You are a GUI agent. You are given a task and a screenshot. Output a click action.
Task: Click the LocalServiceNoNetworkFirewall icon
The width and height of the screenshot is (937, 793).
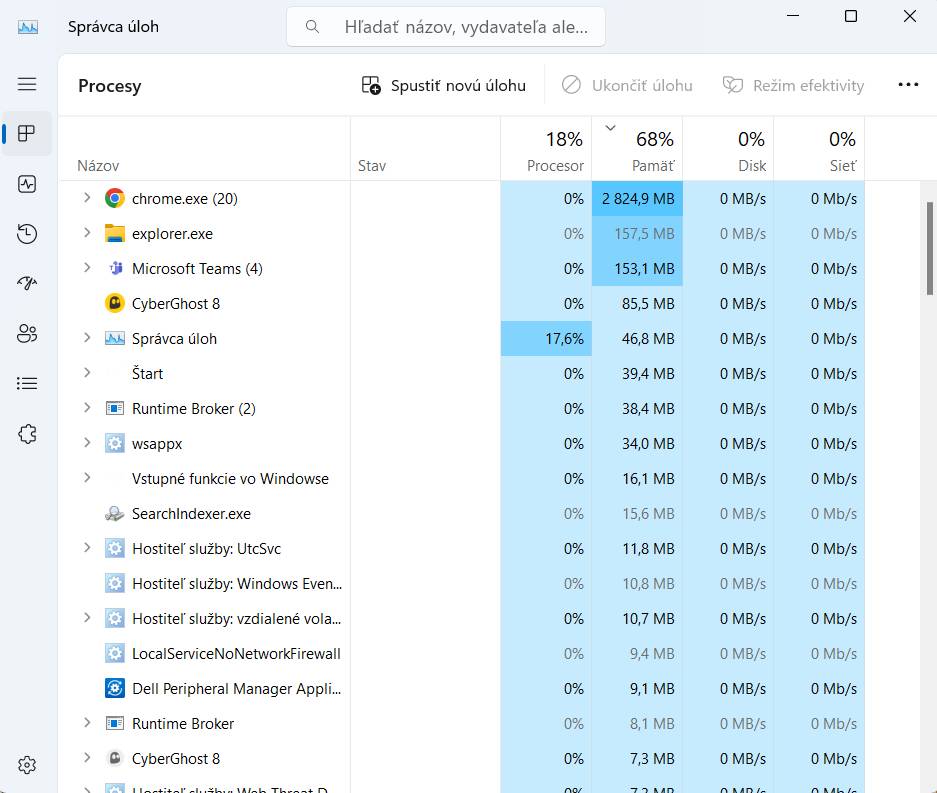coord(115,654)
